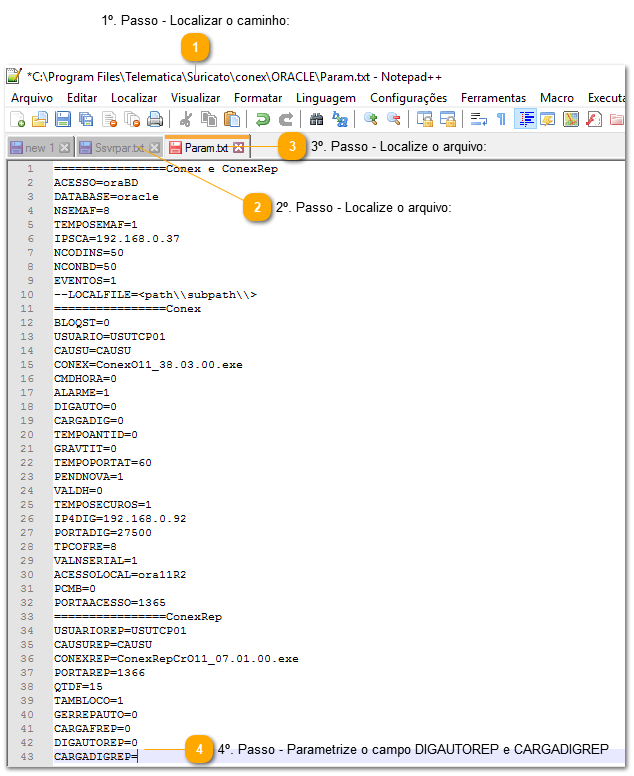Click the Close All documents icon
This screenshot has height=776, width=634.
click(132, 119)
